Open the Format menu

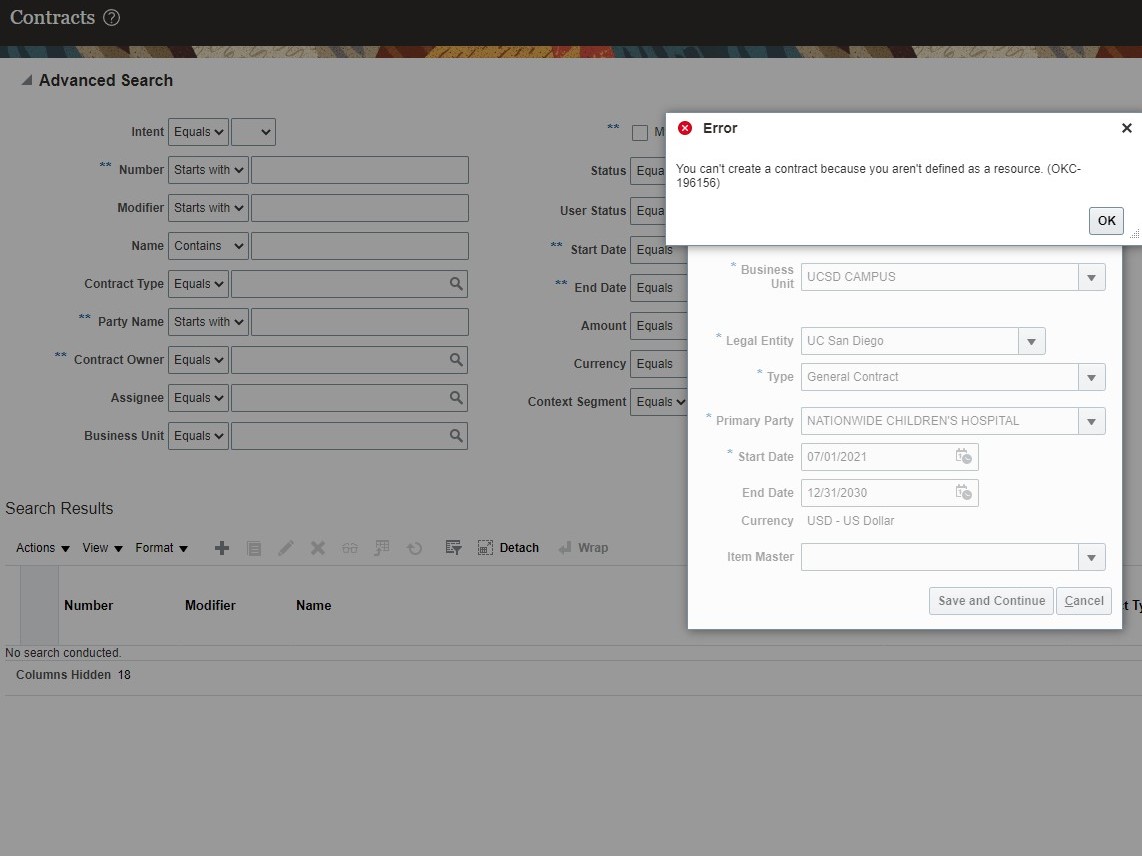coord(162,548)
